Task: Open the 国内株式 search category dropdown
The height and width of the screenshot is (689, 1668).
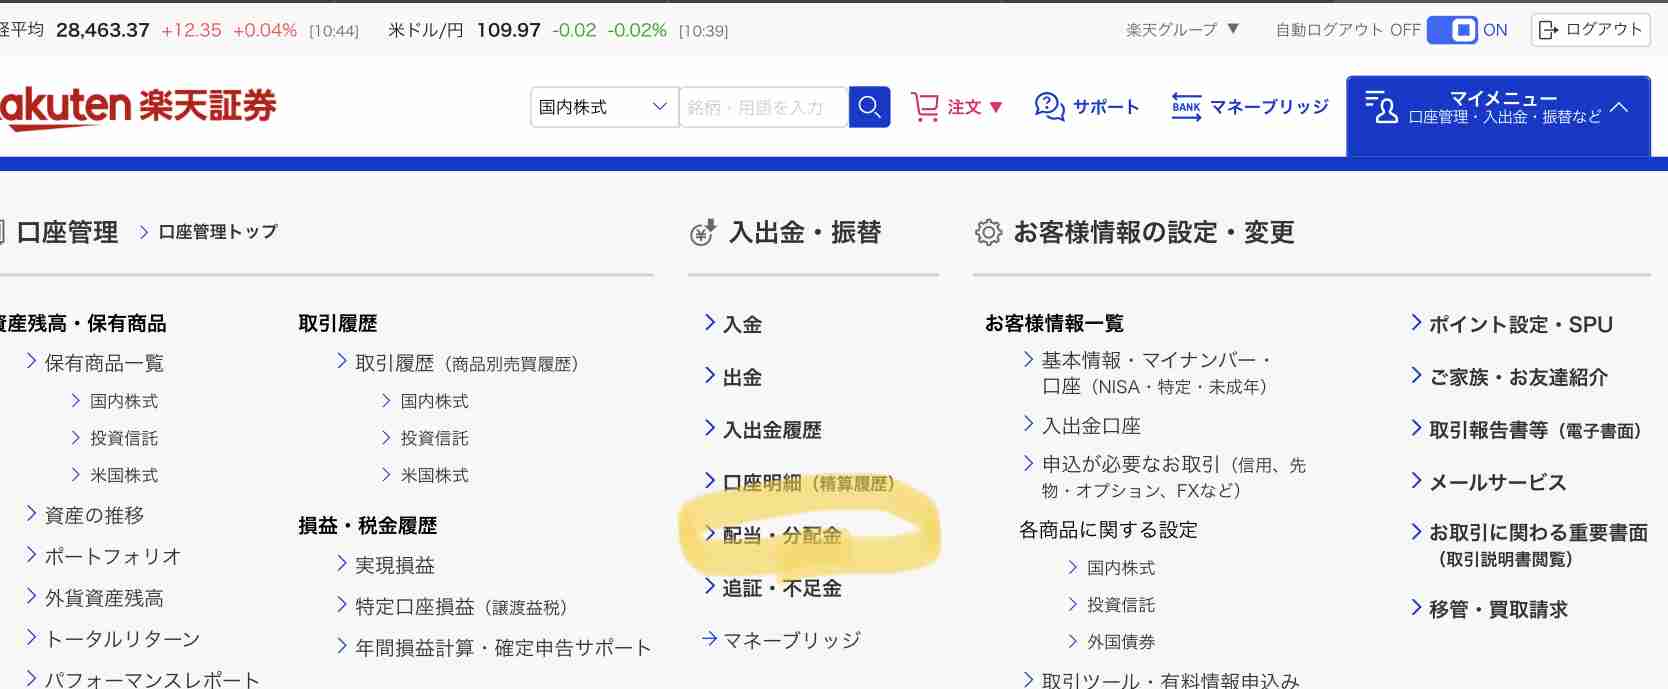Action: point(603,107)
